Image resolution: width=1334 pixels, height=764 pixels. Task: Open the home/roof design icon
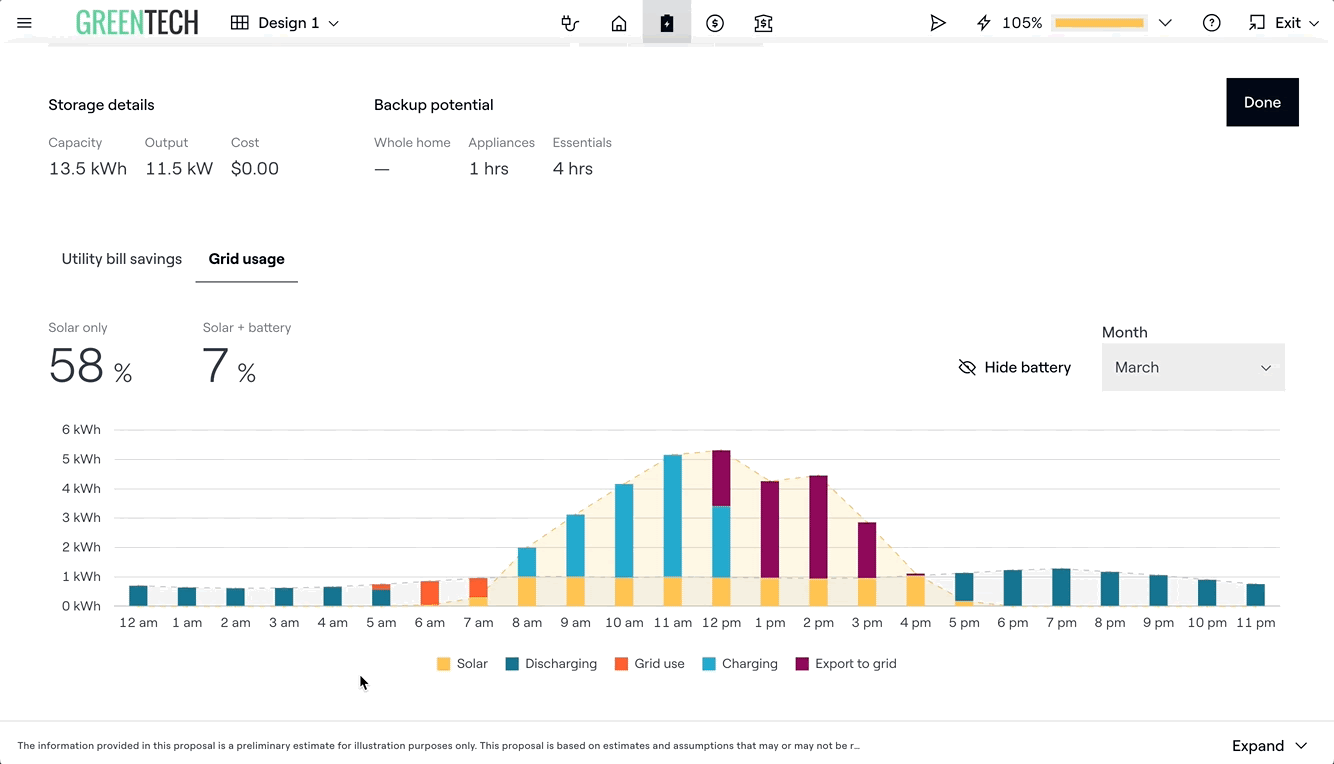619,23
